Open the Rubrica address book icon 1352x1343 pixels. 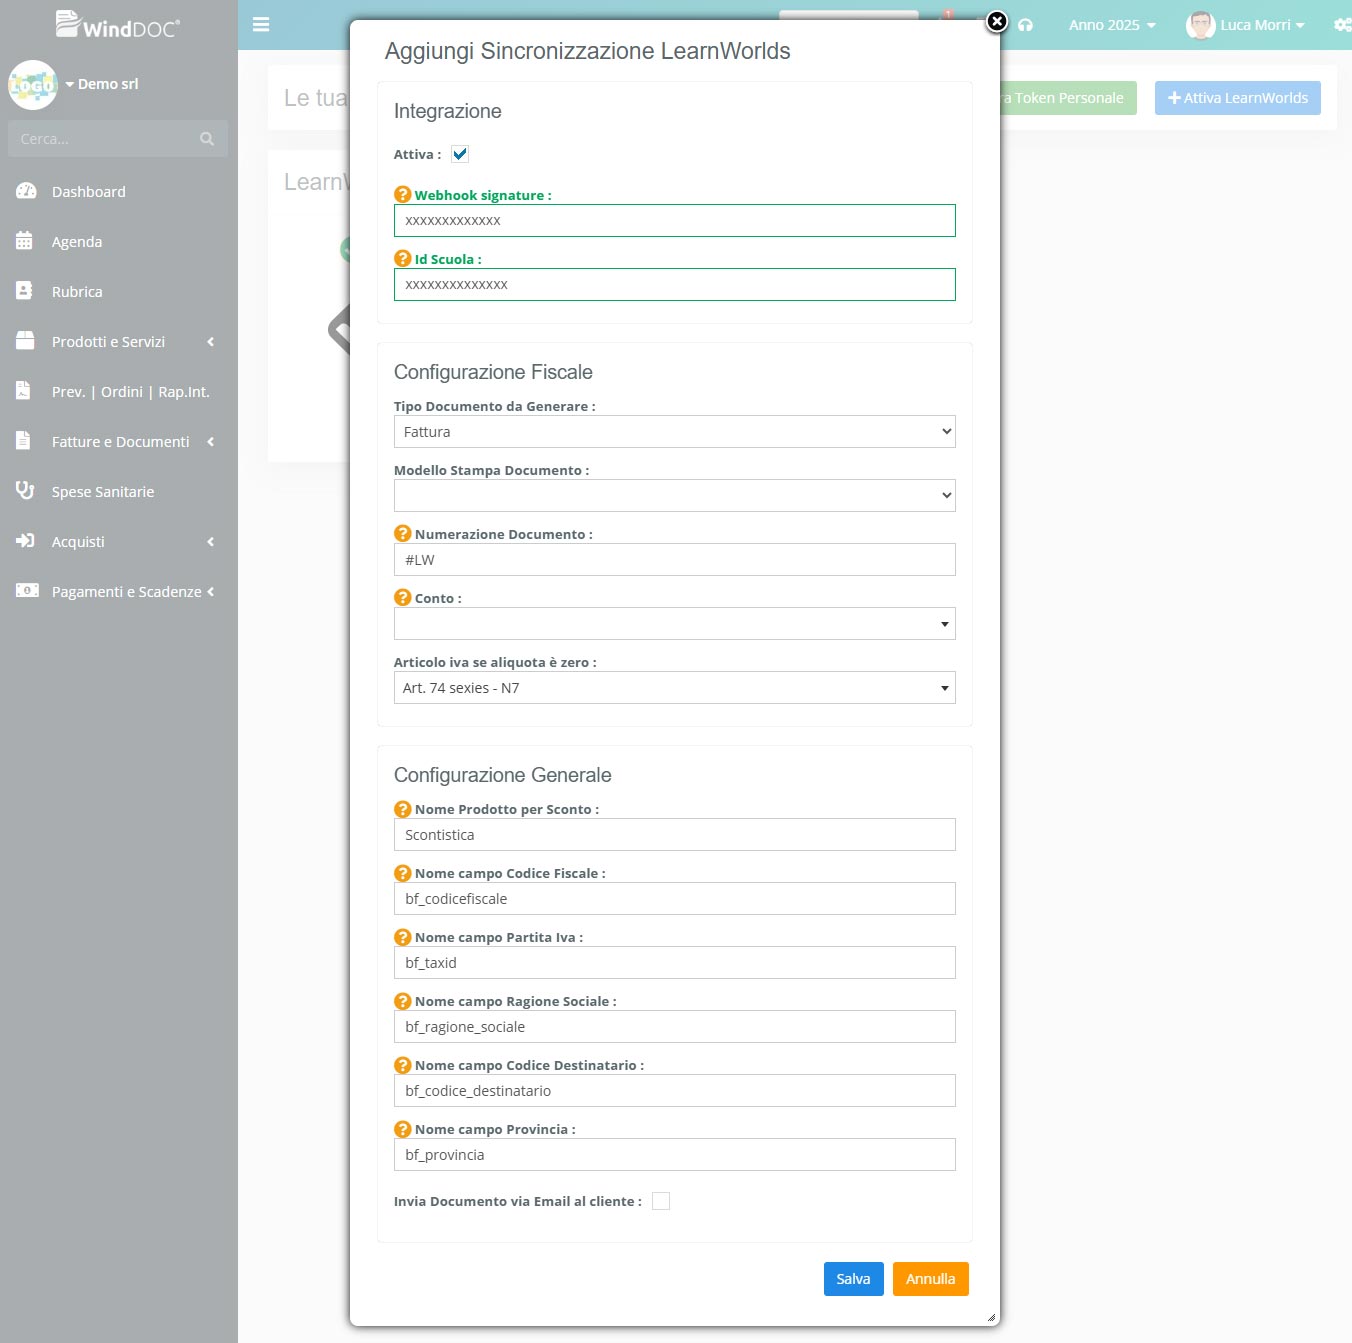click(x=24, y=291)
